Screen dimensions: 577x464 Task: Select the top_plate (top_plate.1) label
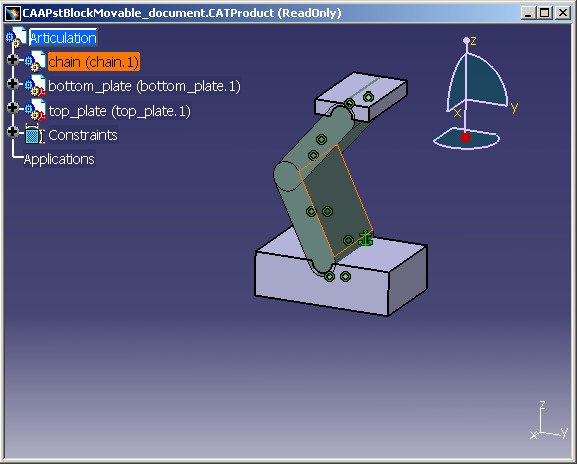pos(120,111)
